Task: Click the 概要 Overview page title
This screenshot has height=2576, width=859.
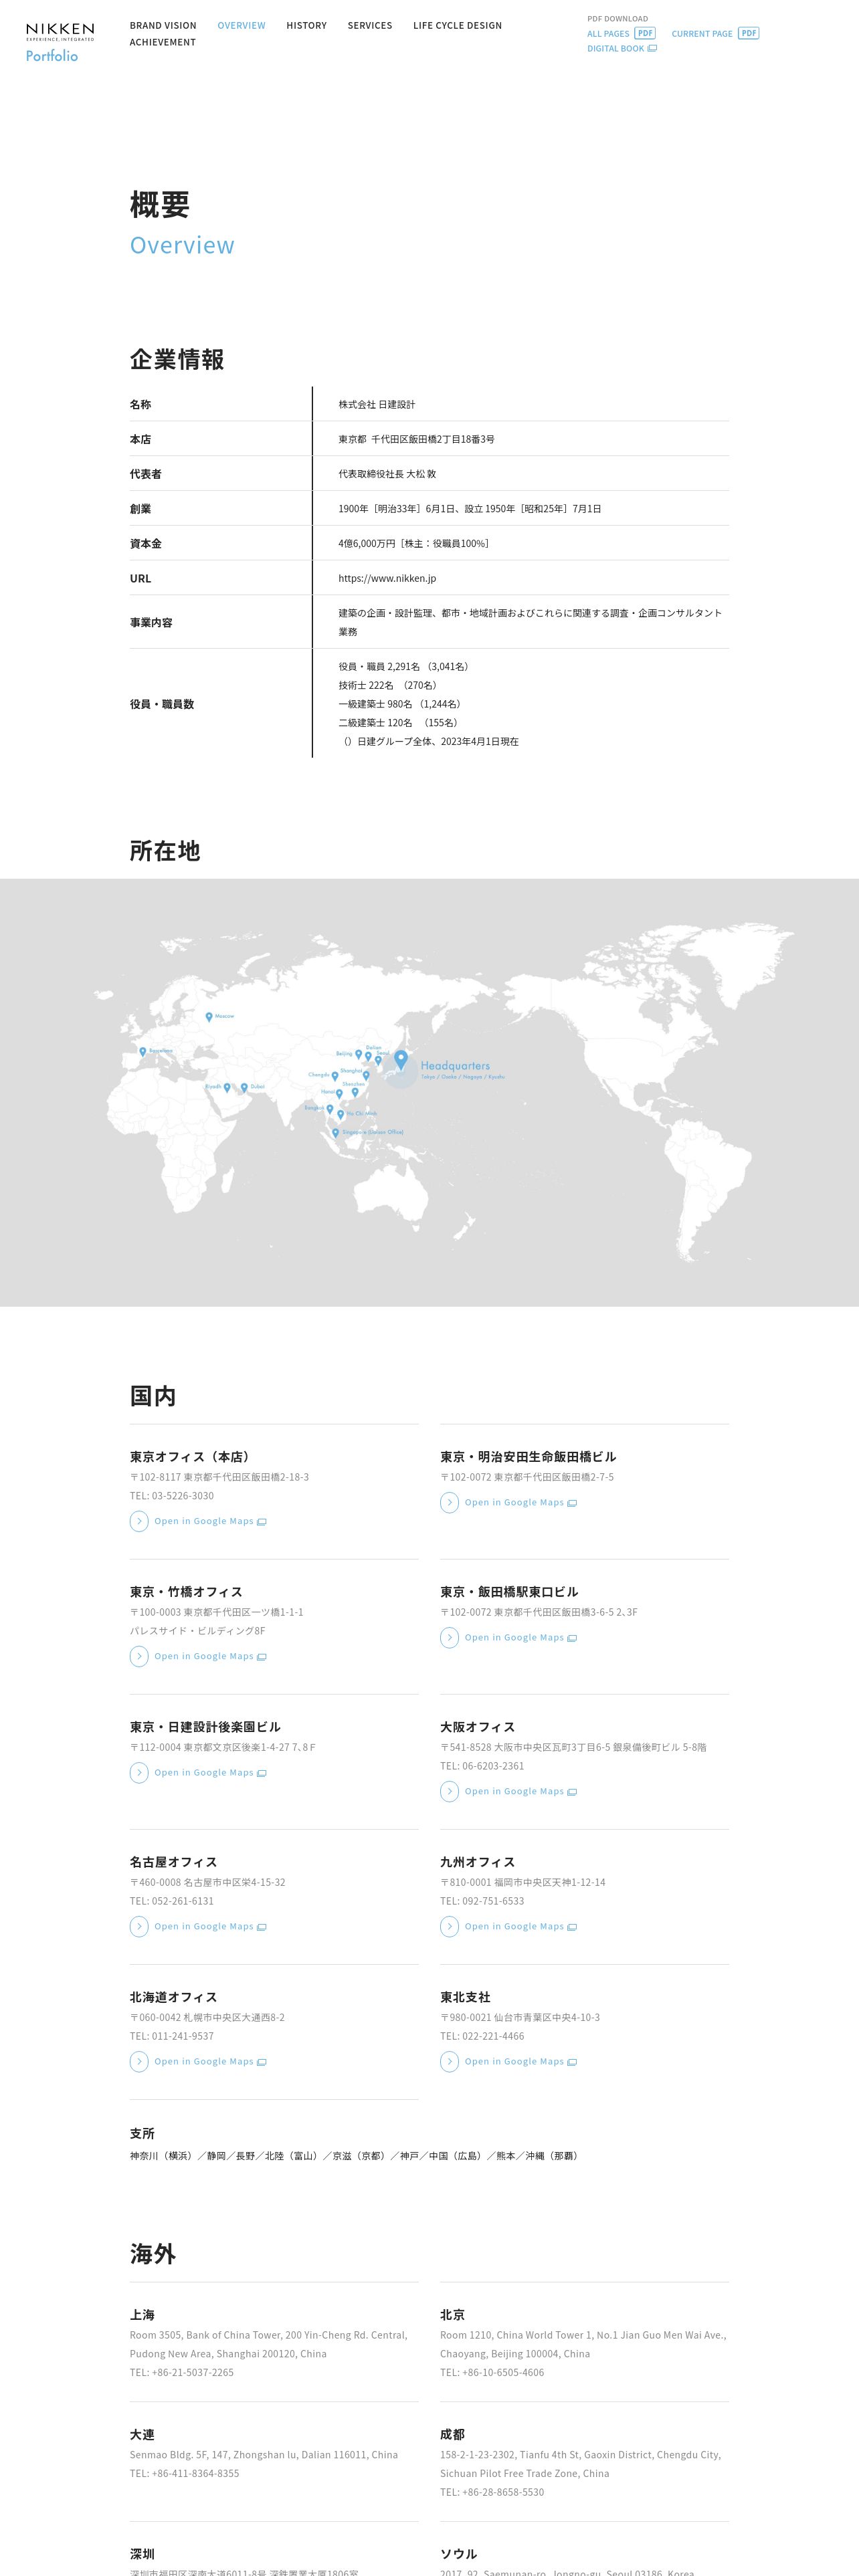Action: [182, 222]
